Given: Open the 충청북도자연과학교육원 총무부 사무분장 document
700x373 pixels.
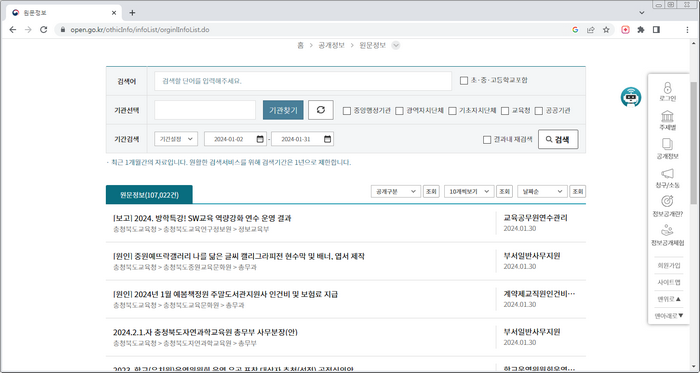Looking at the screenshot, I should [205, 332].
